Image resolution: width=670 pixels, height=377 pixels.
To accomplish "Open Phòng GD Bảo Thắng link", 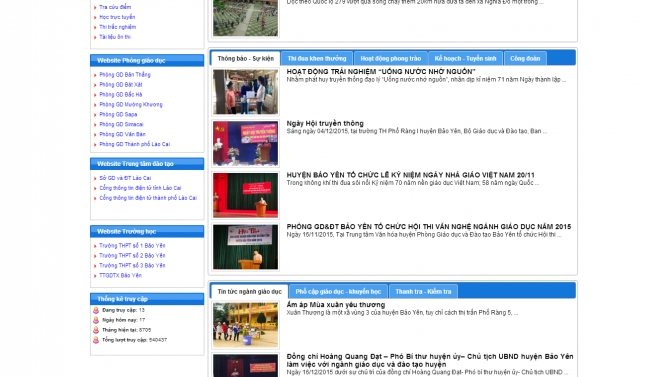I will [125, 74].
